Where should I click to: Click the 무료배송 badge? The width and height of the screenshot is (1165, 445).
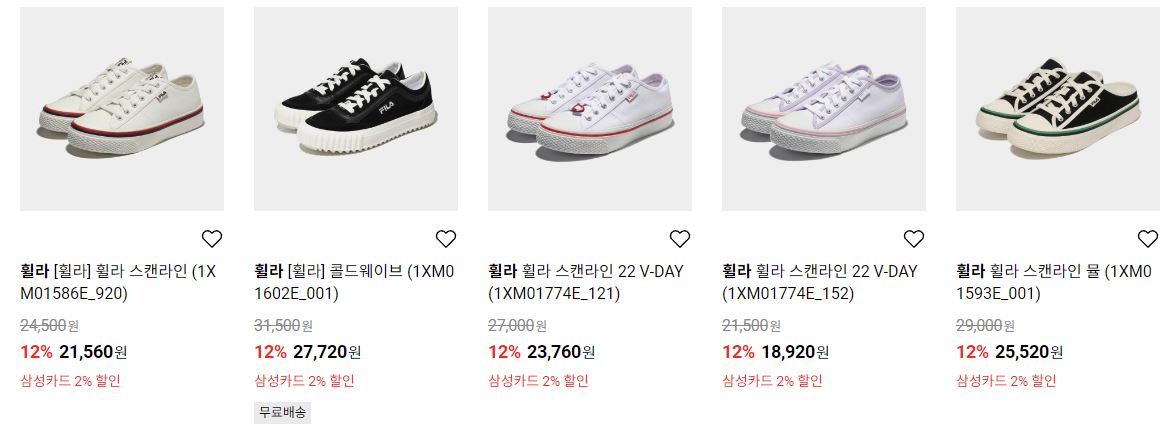pyautogui.click(x=282, y=412)
